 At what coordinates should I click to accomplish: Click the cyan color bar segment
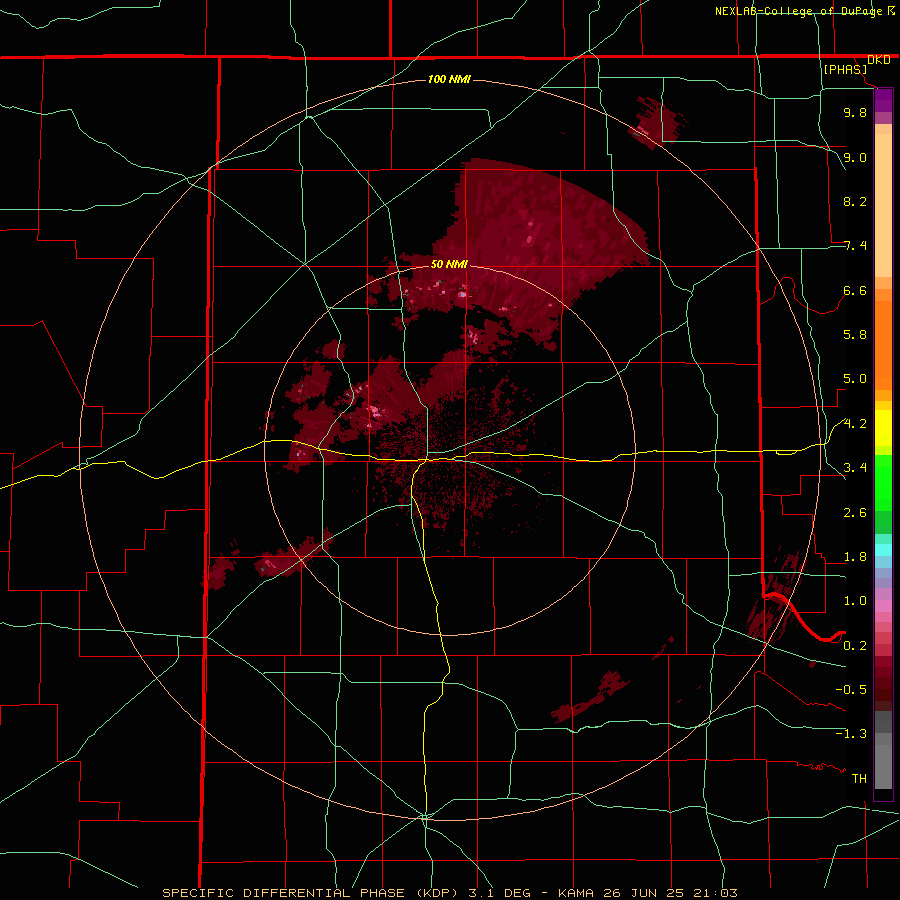point(883,549)
